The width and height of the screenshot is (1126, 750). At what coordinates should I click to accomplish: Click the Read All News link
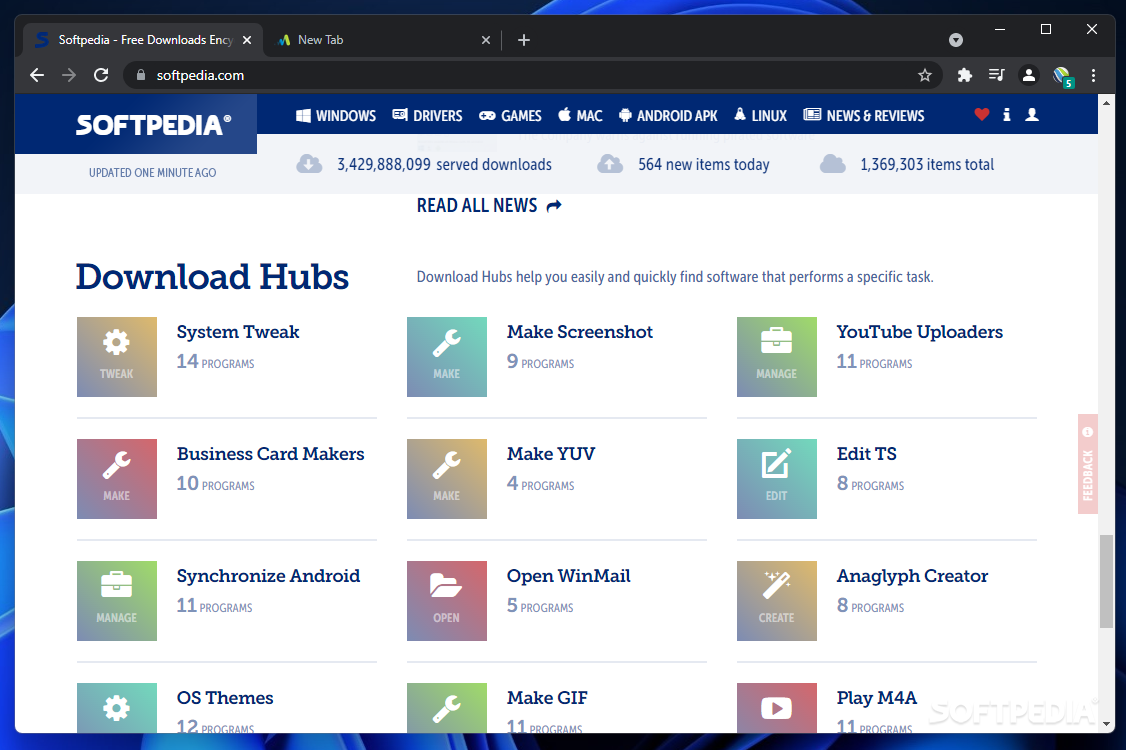(x=489, y=205)
